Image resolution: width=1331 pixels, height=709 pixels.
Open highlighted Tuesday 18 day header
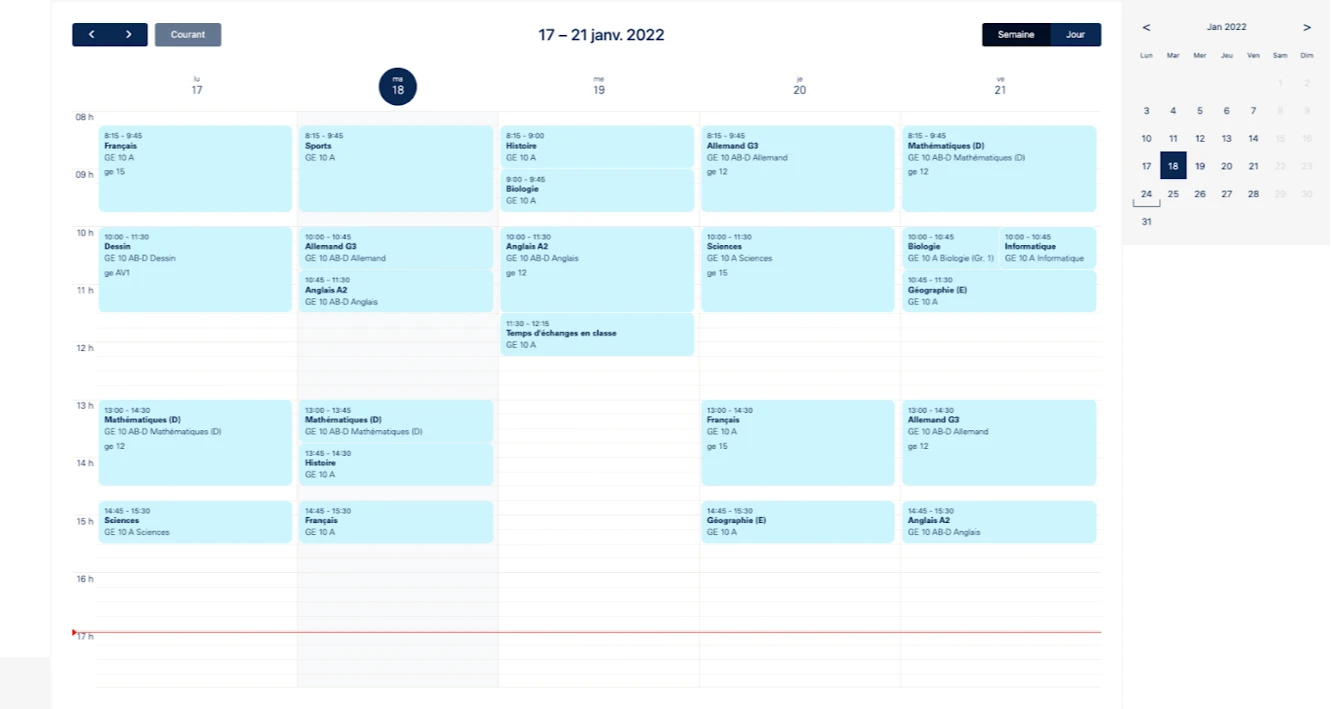tap(397, 87)
